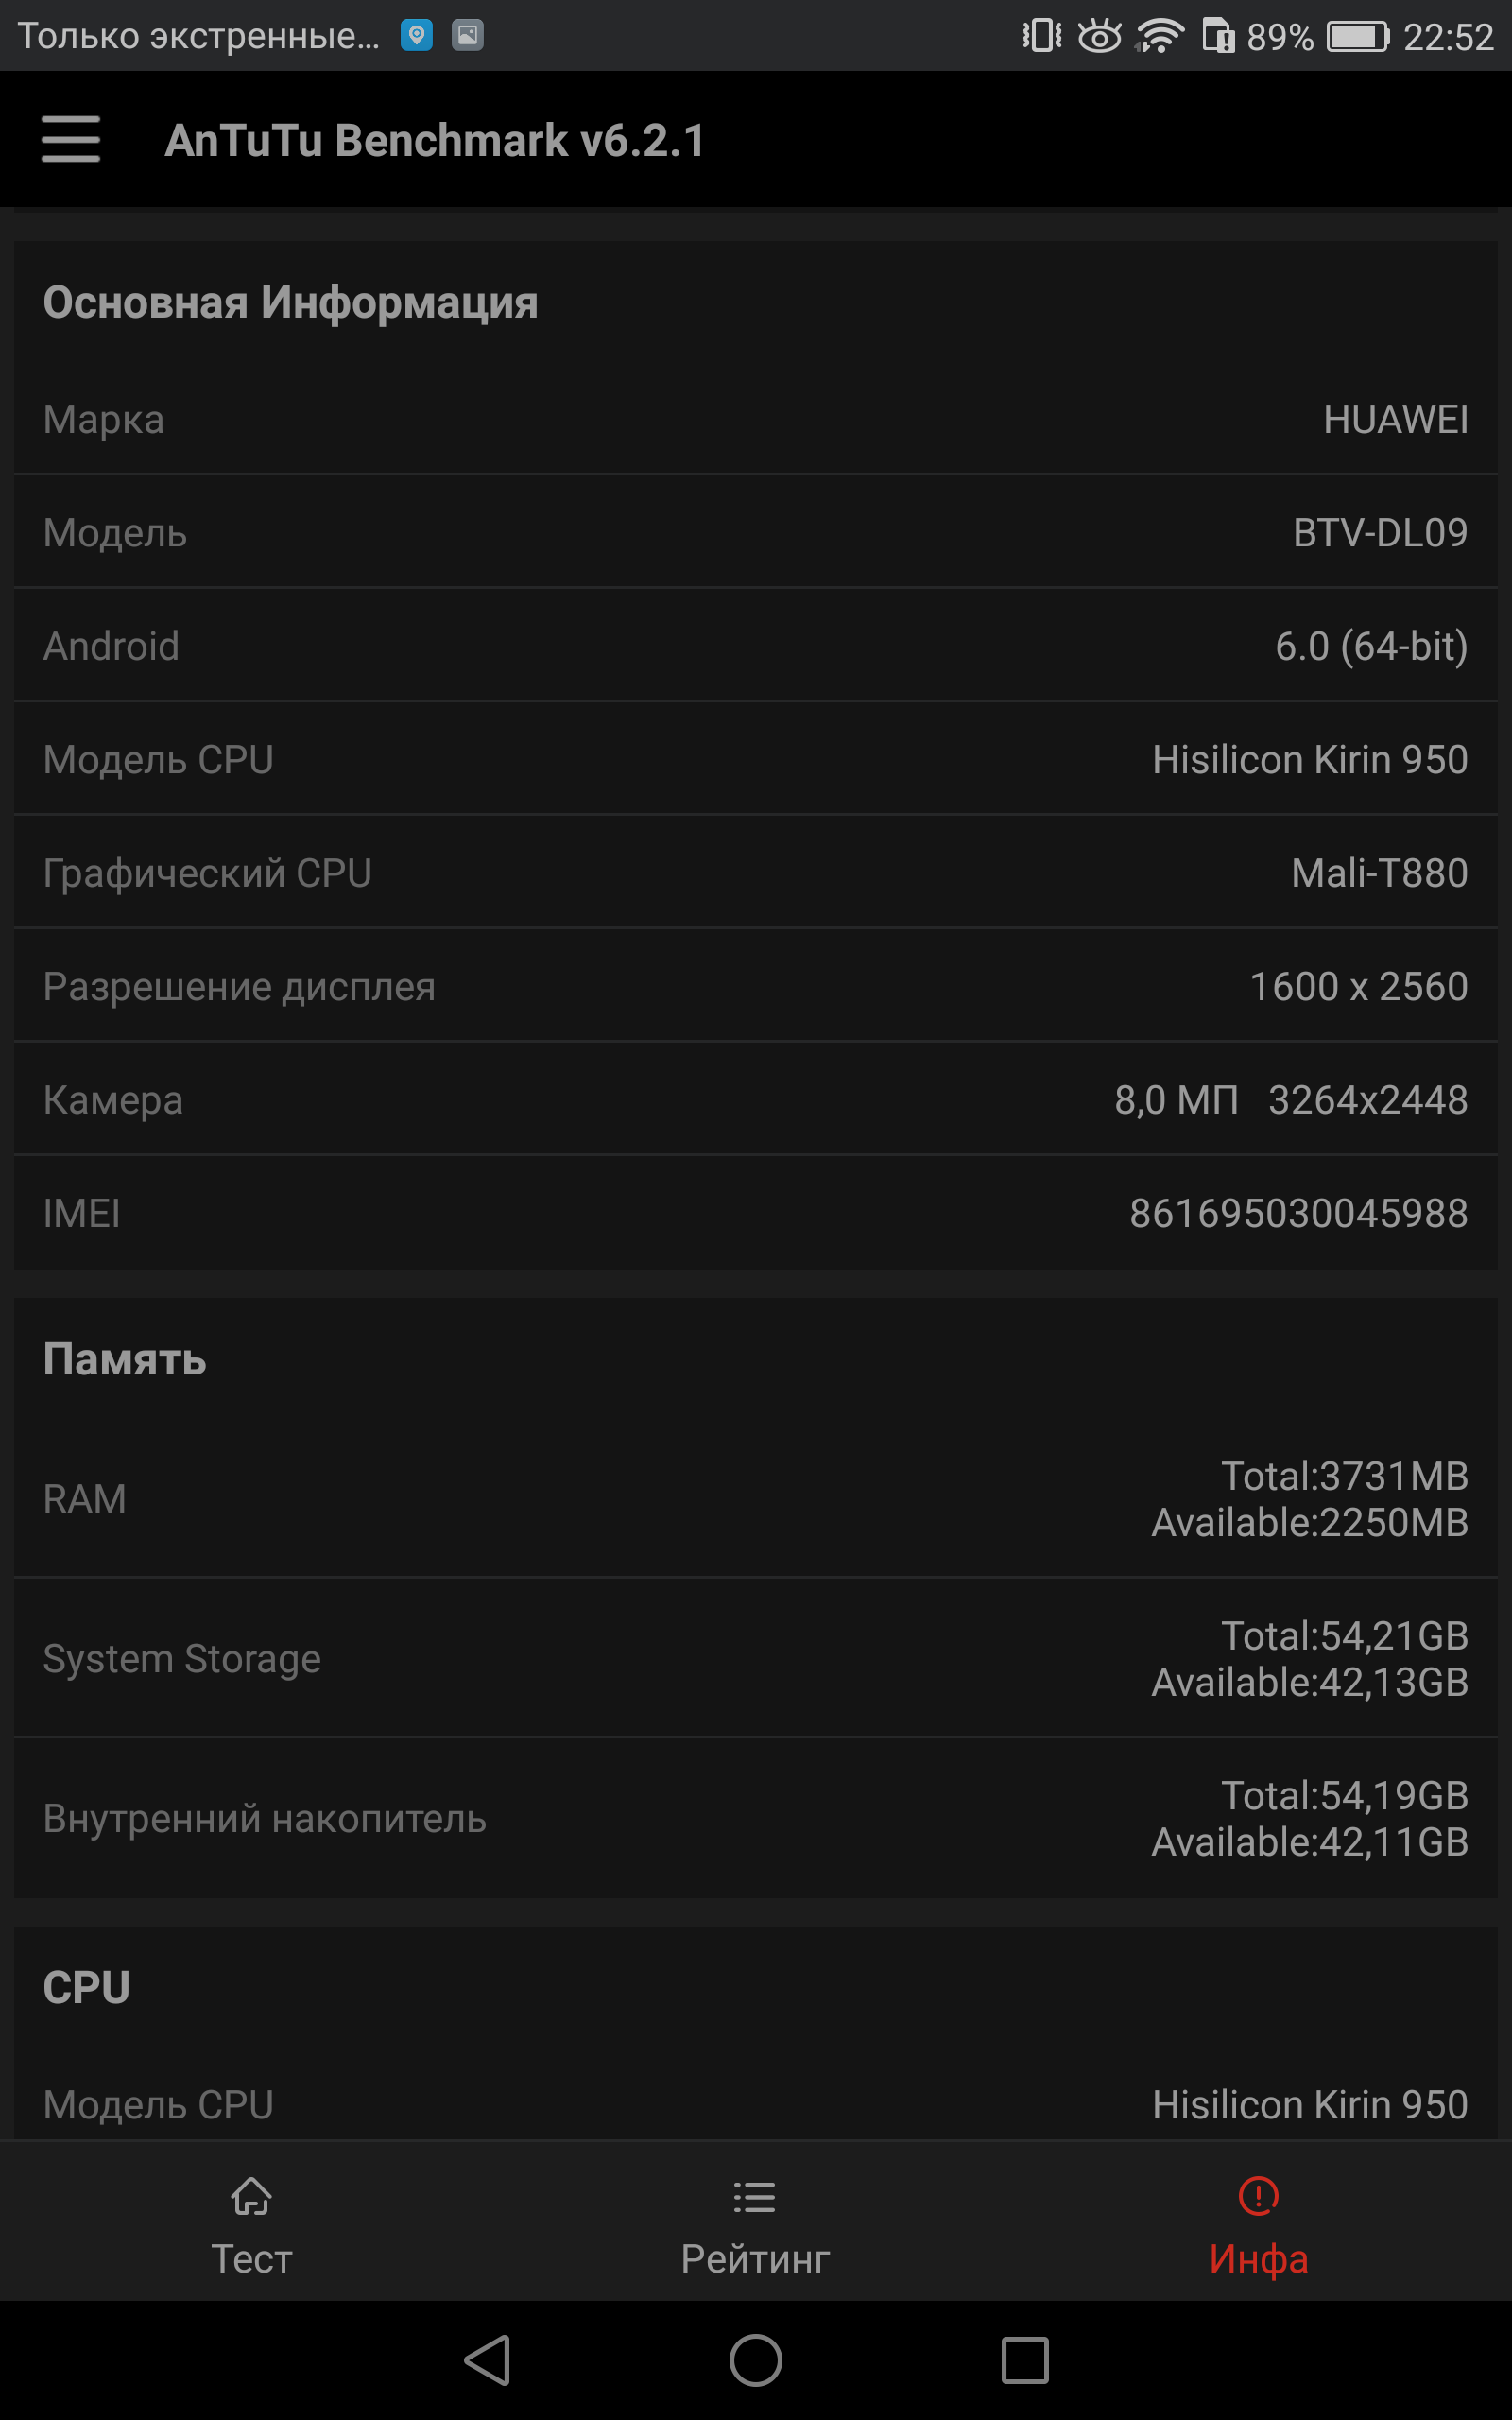
Task: Tap the Android home circle button
Action: click(x=756, y=2361)
